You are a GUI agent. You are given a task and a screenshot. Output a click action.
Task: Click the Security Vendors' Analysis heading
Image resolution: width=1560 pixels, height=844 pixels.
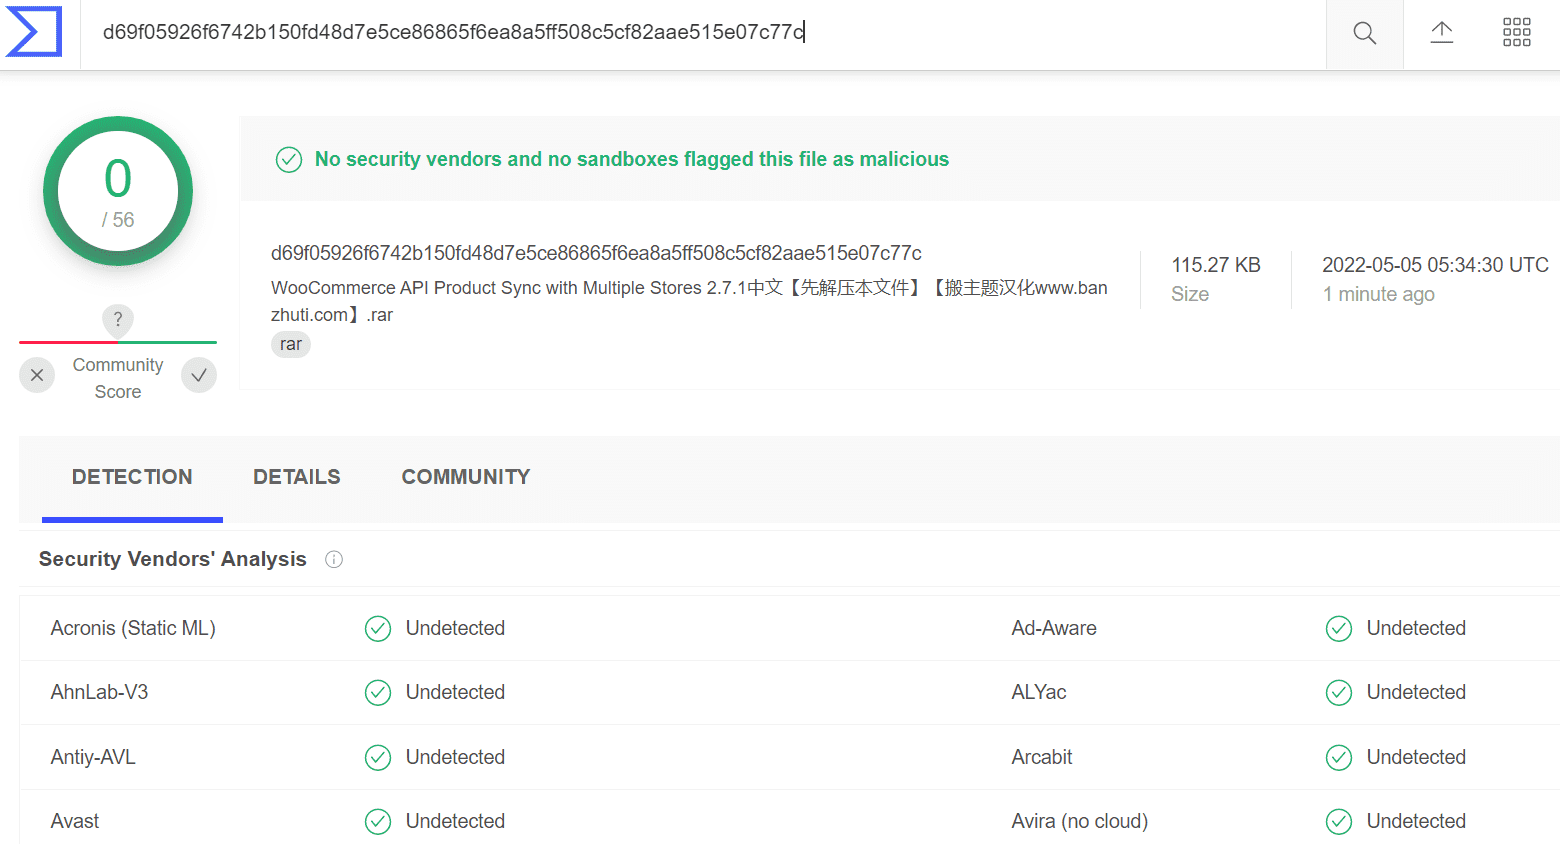tap(173, 559)
